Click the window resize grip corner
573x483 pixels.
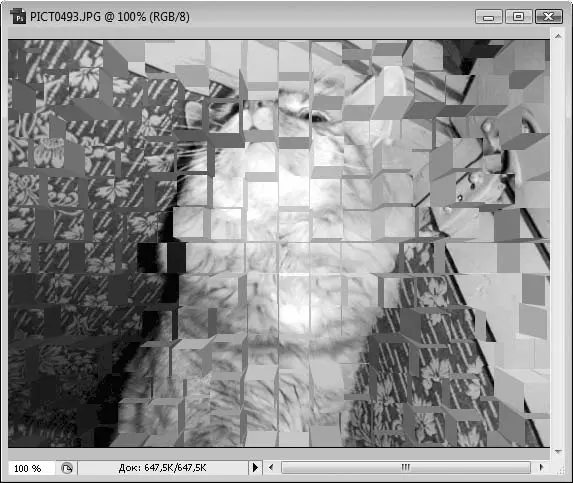click(561, 470)
